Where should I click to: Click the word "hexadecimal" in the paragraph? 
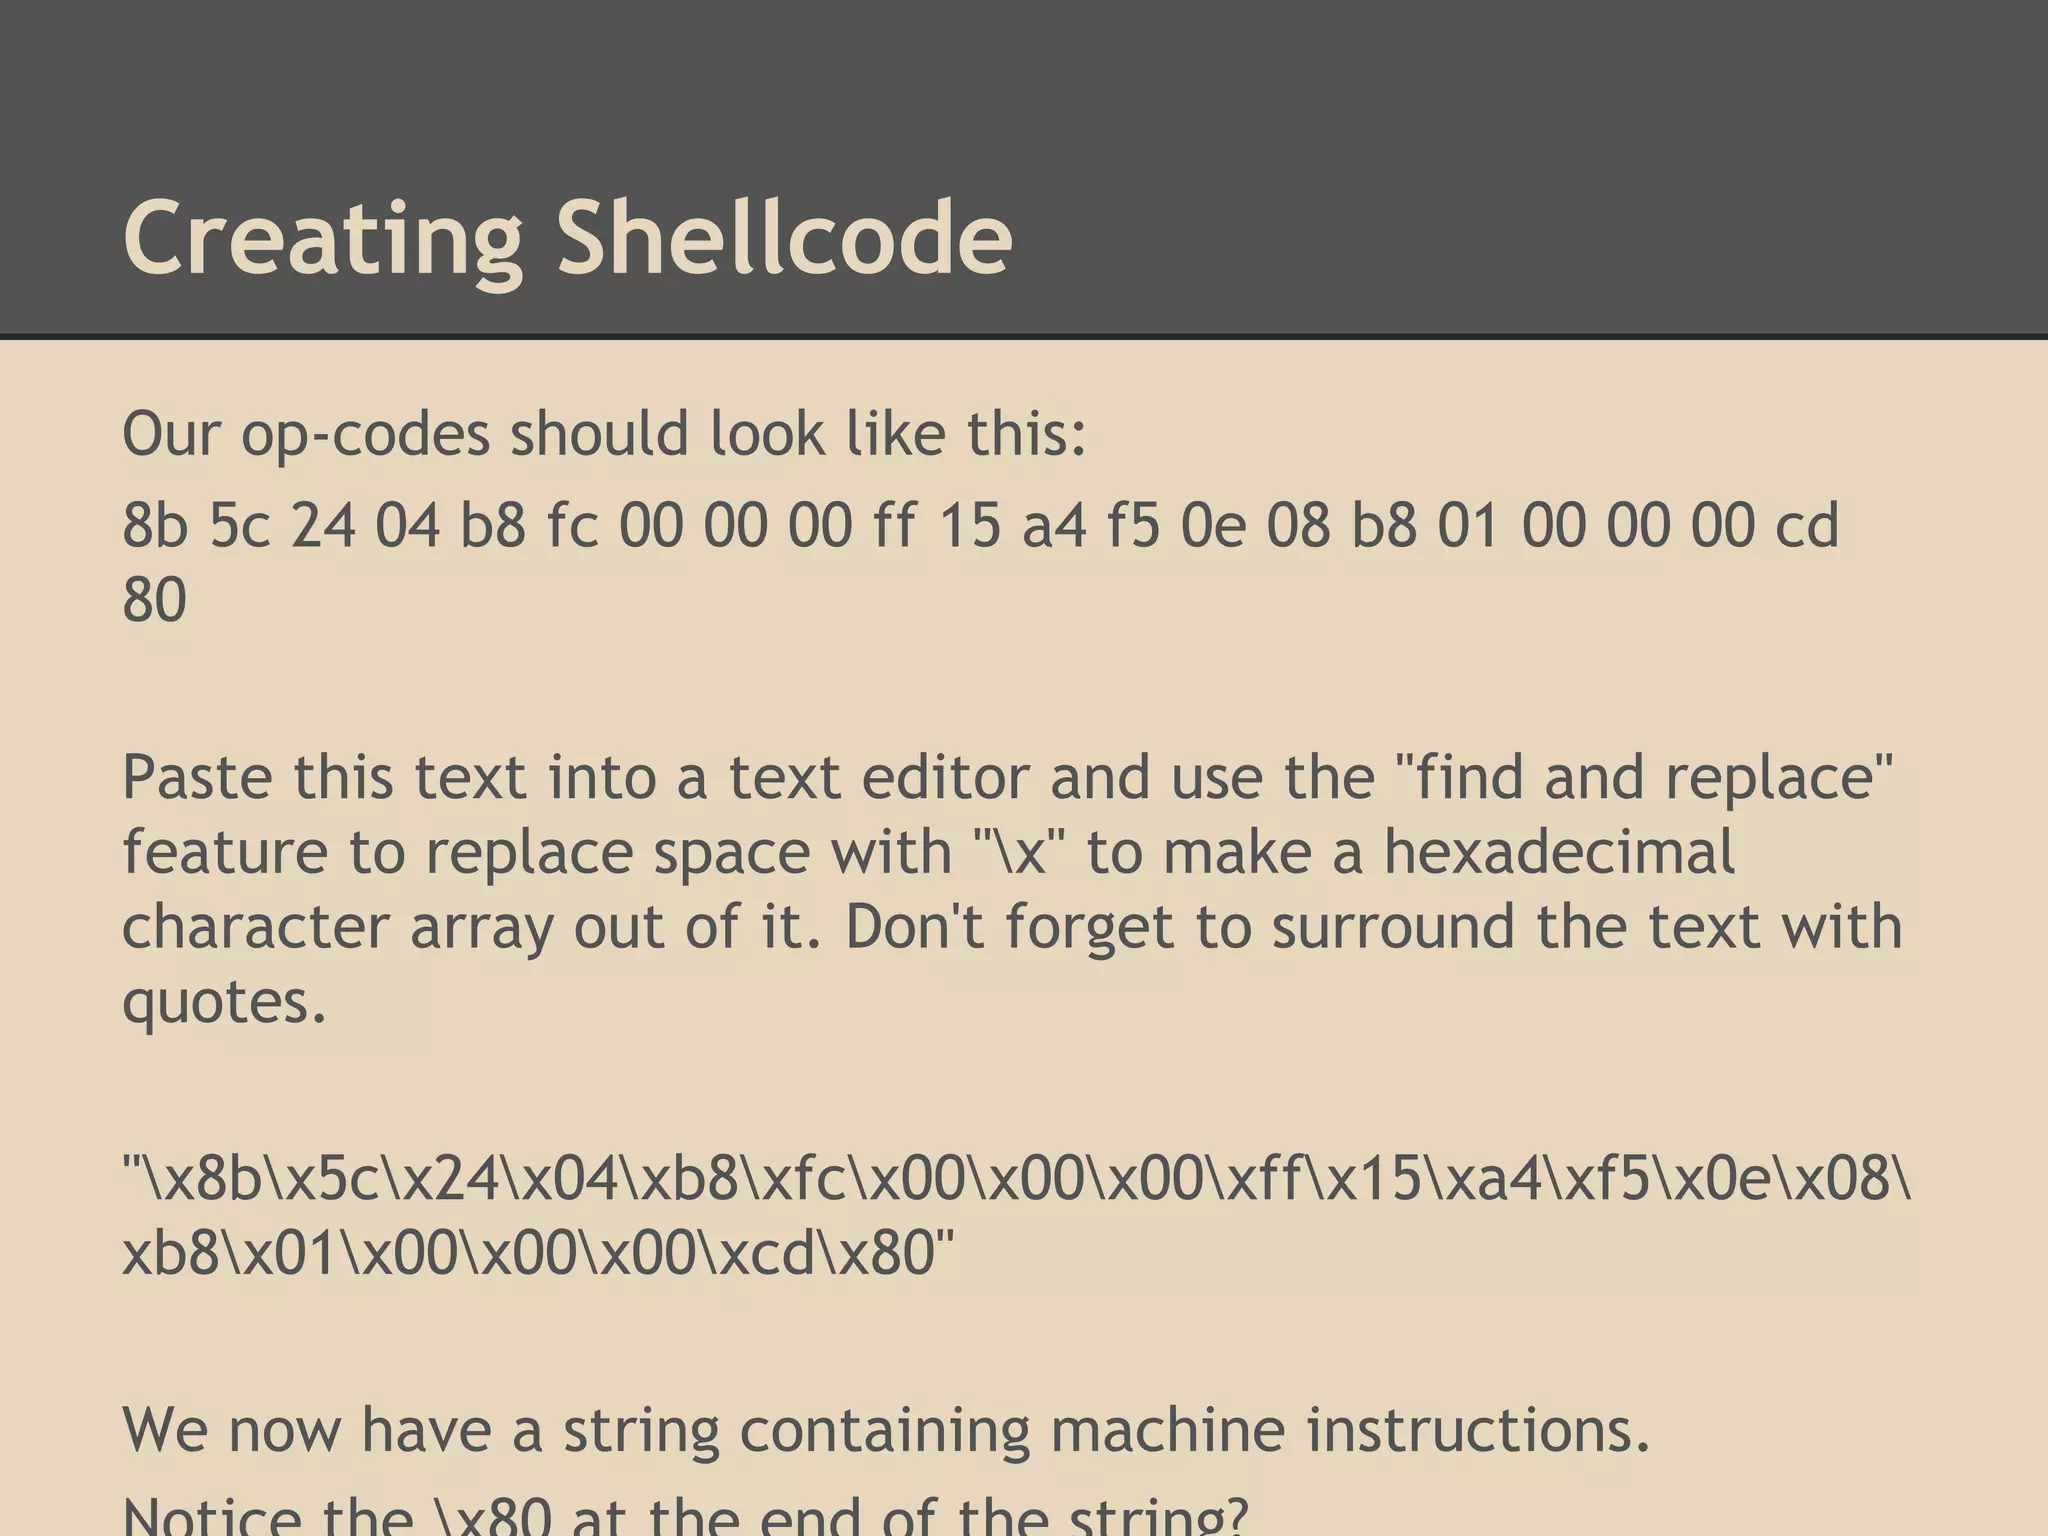coord(1560,852)
